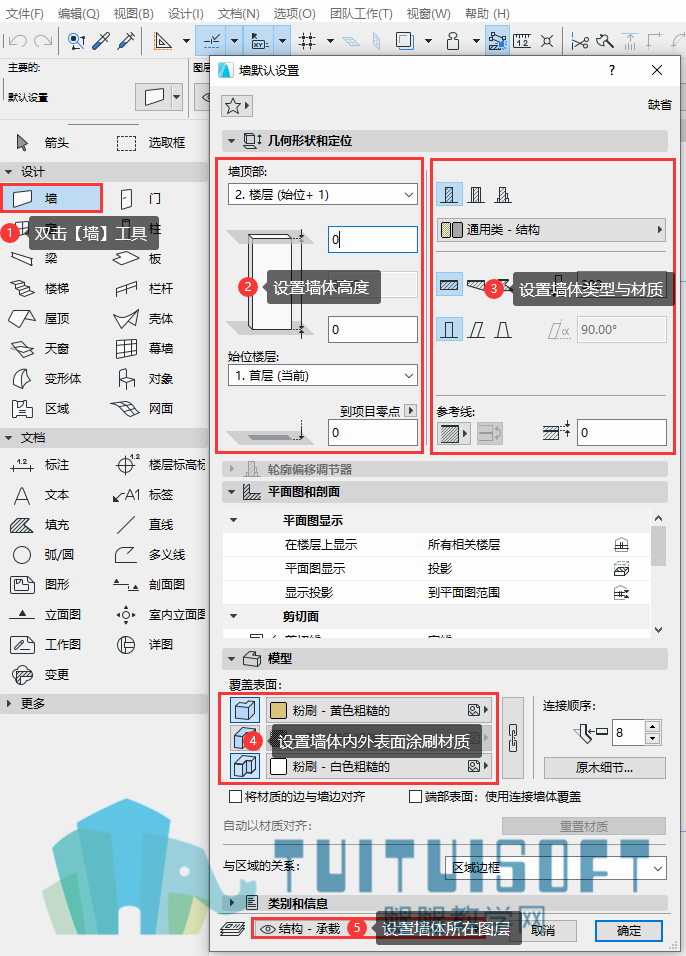This screenshot has width=686, height=956.
Task: Click the reference line offset input field
Action: (621, 432)
